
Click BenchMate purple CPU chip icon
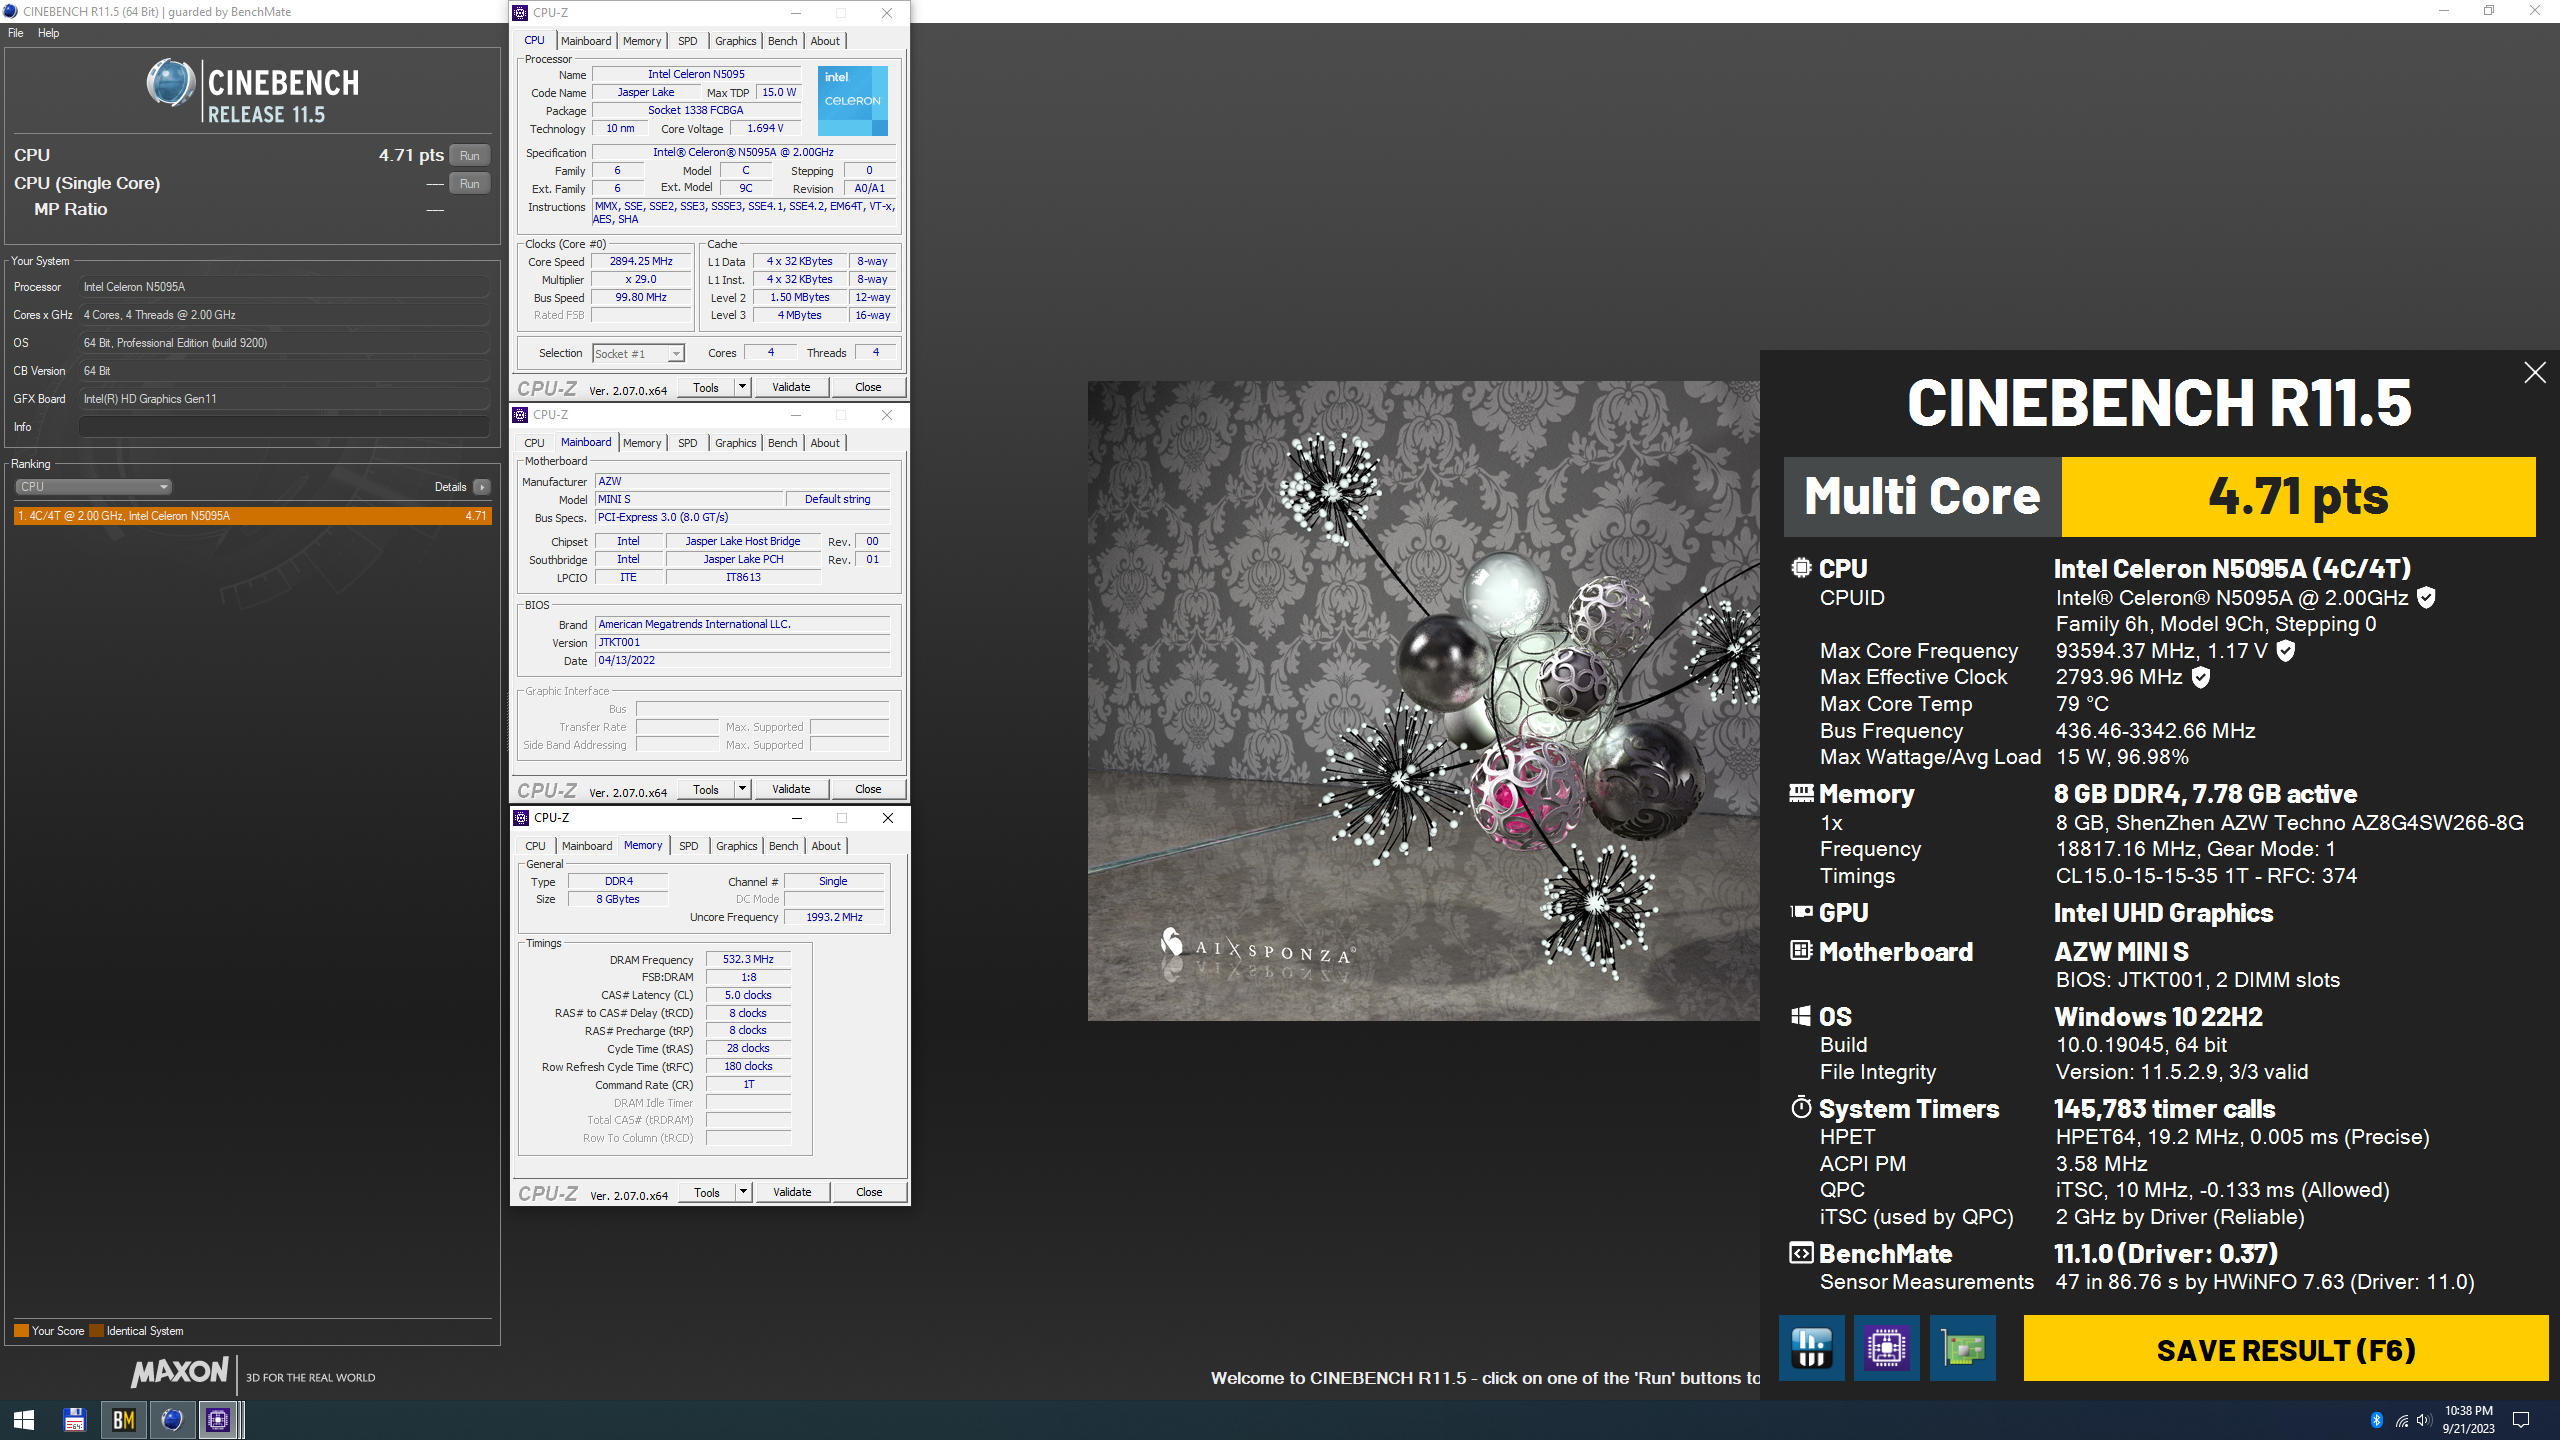[1886, 1348]
